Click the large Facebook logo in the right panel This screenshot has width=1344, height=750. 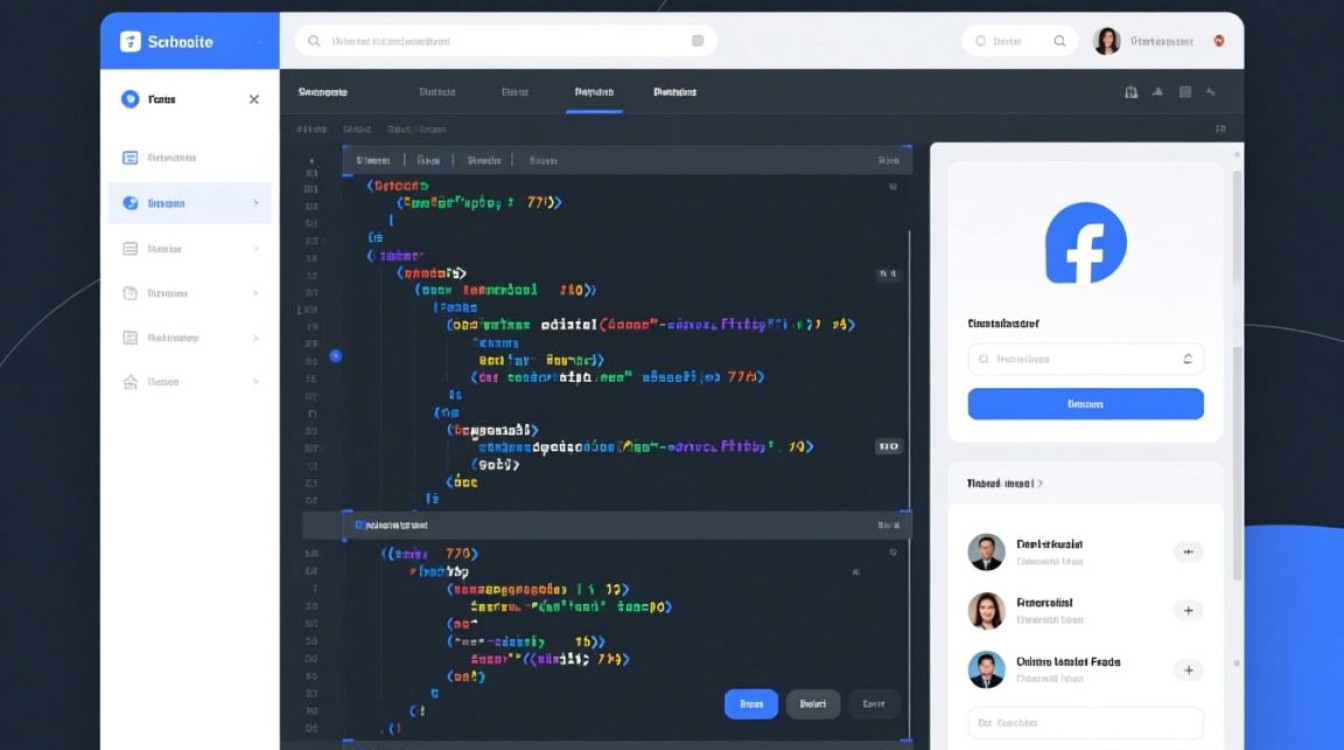click(x=1085, y=243)
